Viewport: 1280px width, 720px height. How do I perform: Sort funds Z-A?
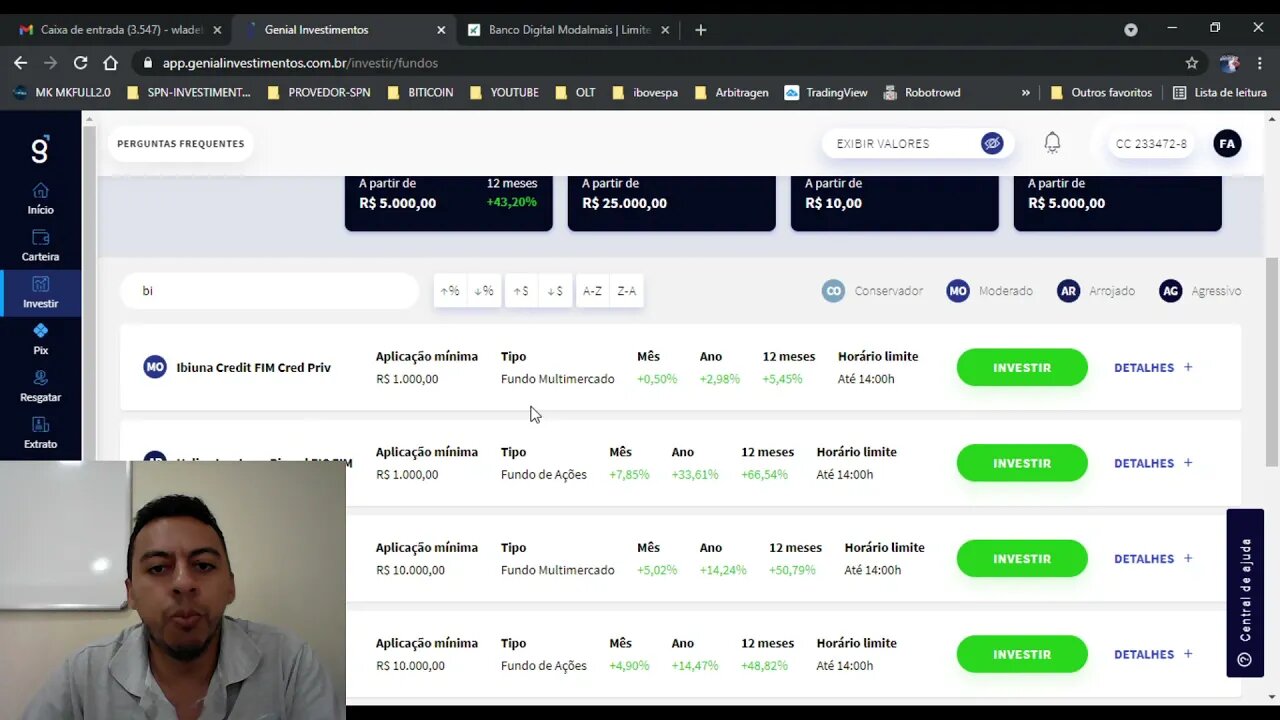[626, 291]
